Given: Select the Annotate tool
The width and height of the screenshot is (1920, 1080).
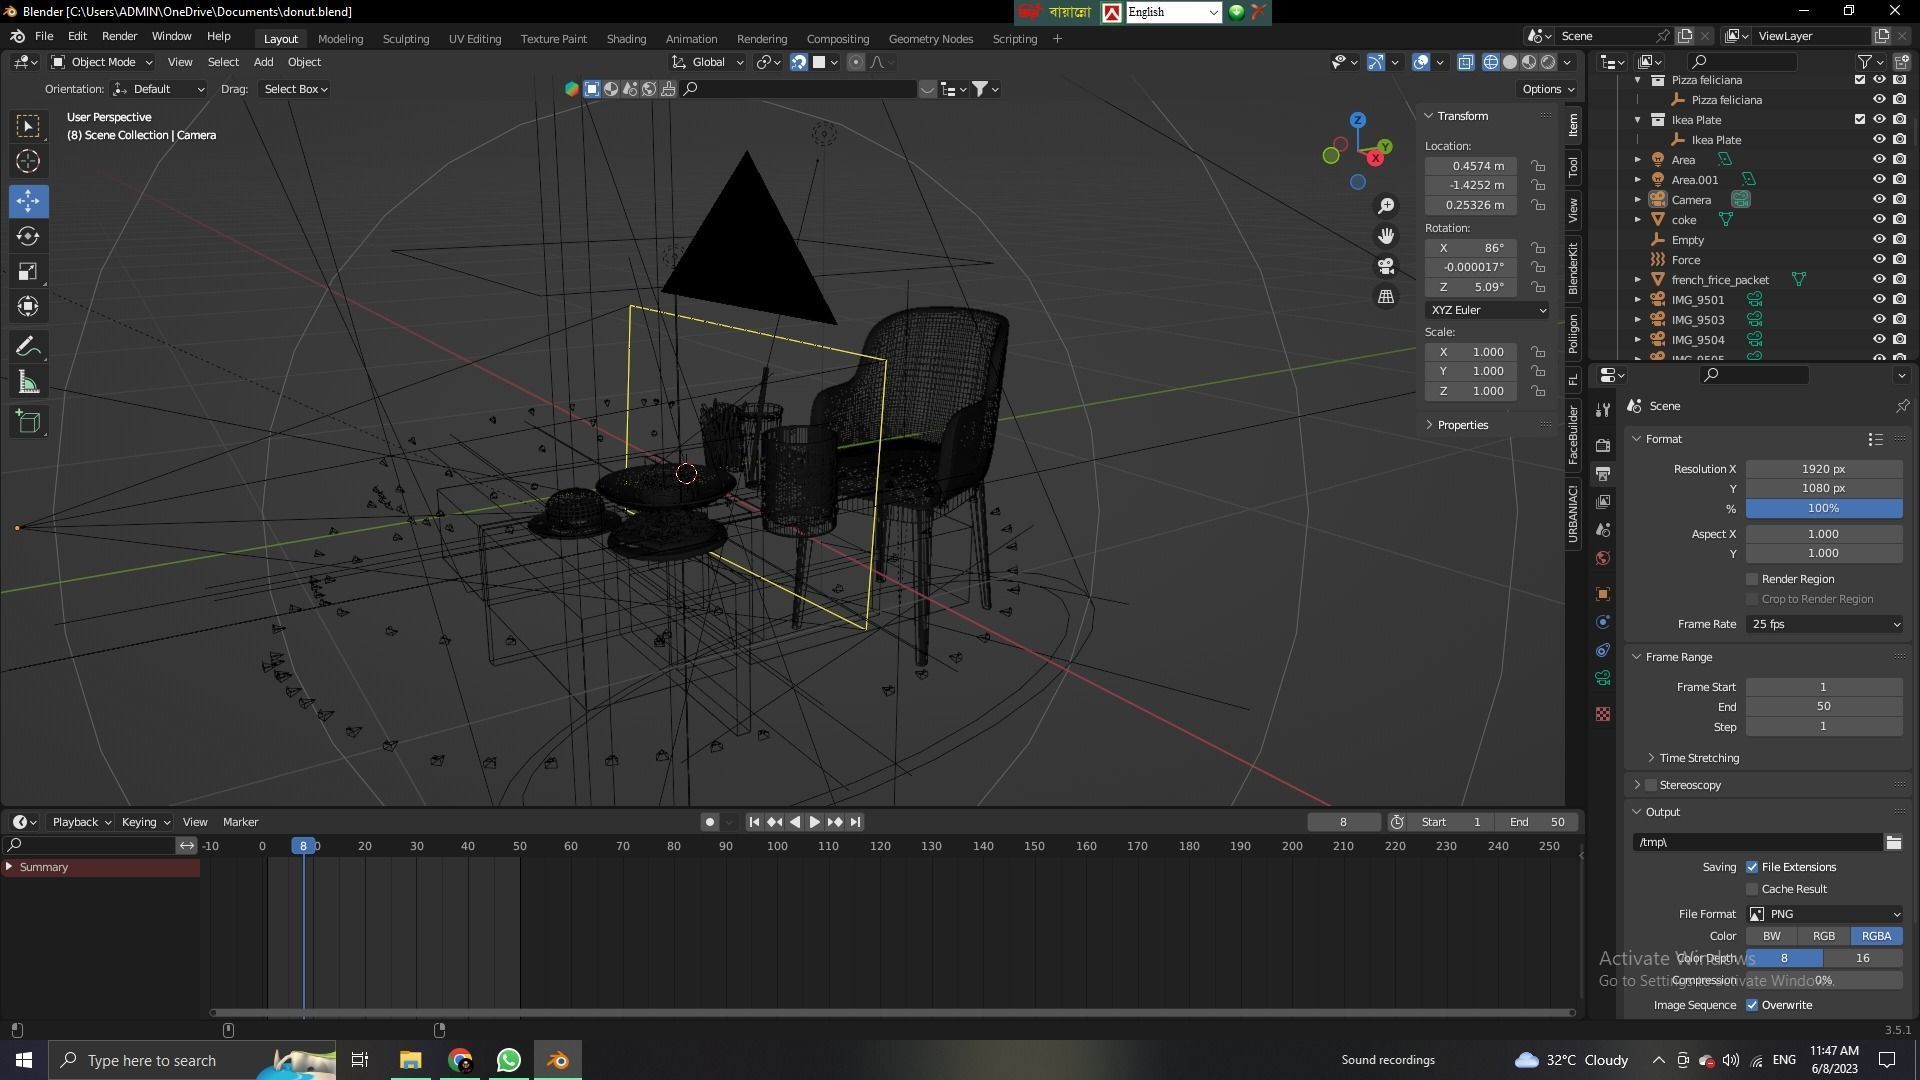Looking at the screenshot, I should [28, 347].
